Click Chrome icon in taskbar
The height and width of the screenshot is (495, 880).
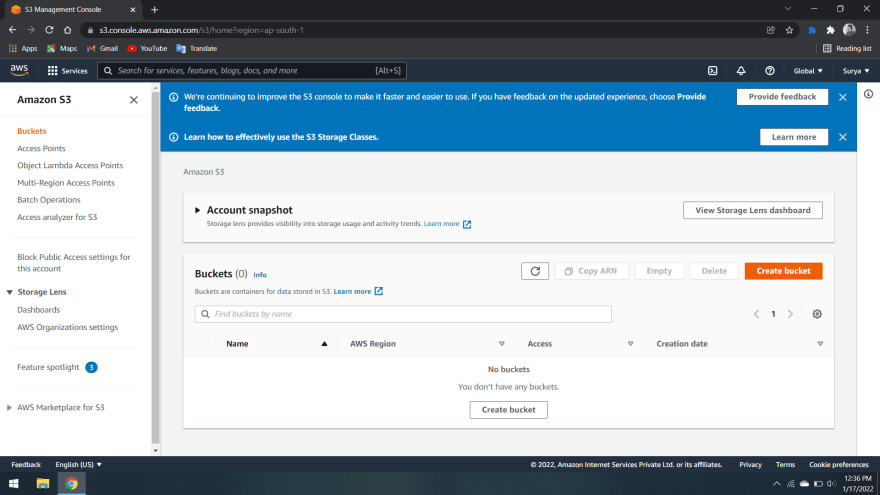(x=71, y=483)
